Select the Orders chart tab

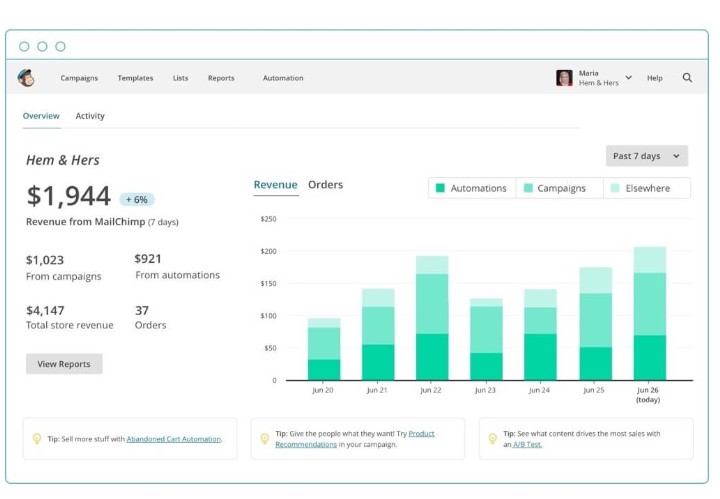point(325,185)
